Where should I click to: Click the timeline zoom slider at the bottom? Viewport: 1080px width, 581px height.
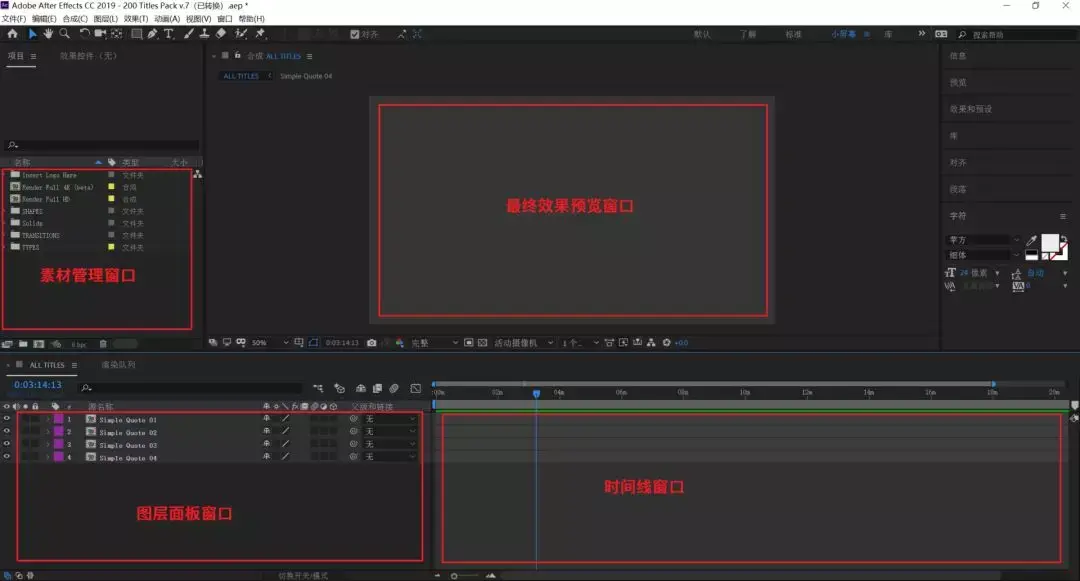464,575
